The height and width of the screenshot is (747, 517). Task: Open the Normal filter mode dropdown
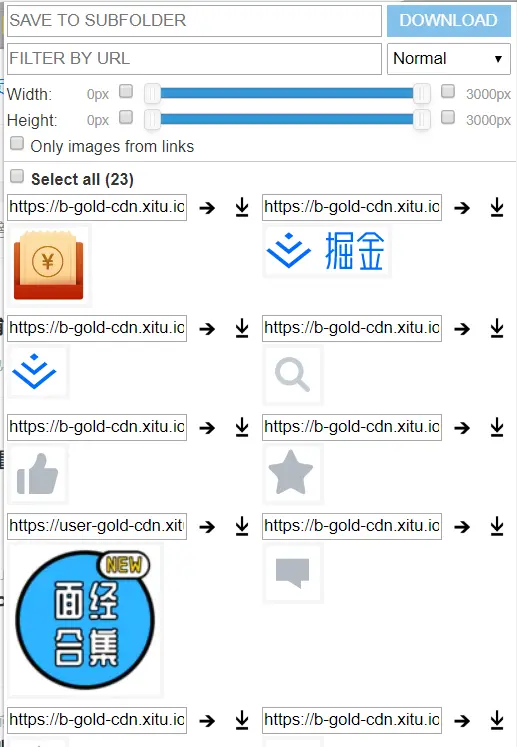pyautogui.click(x=448, y=59)
